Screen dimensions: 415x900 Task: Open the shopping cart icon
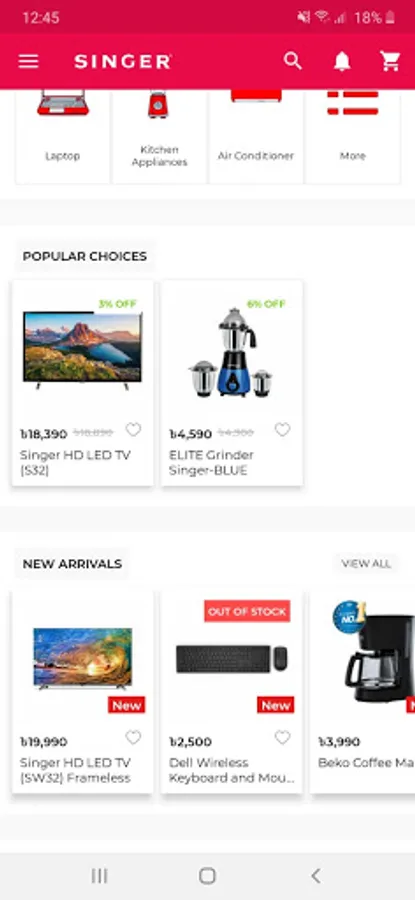[390, 61]
